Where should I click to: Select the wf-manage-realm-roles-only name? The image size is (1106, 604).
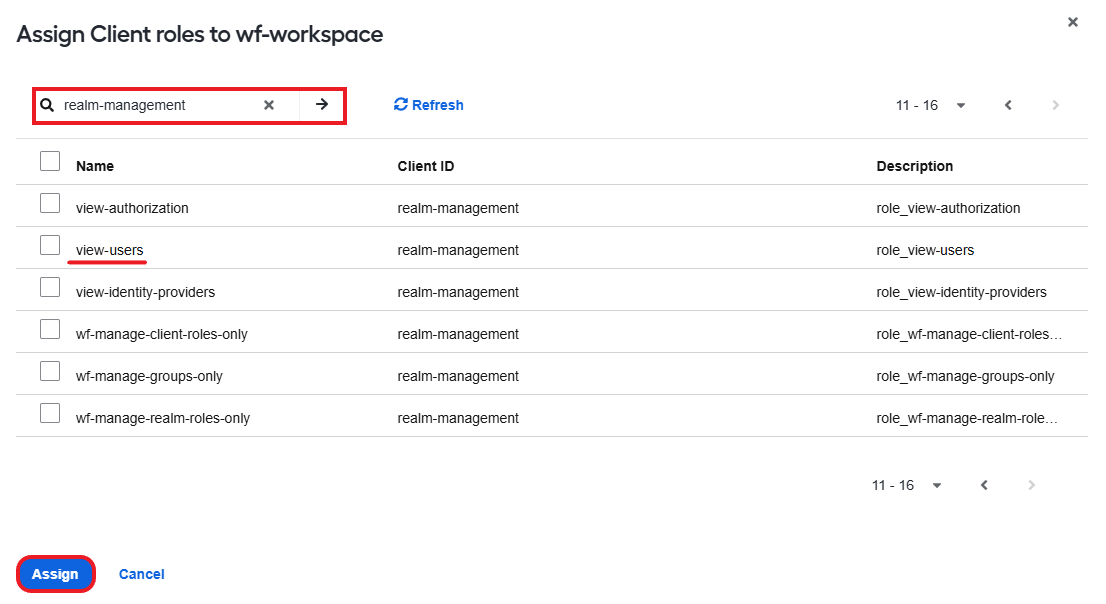[163, 418]
